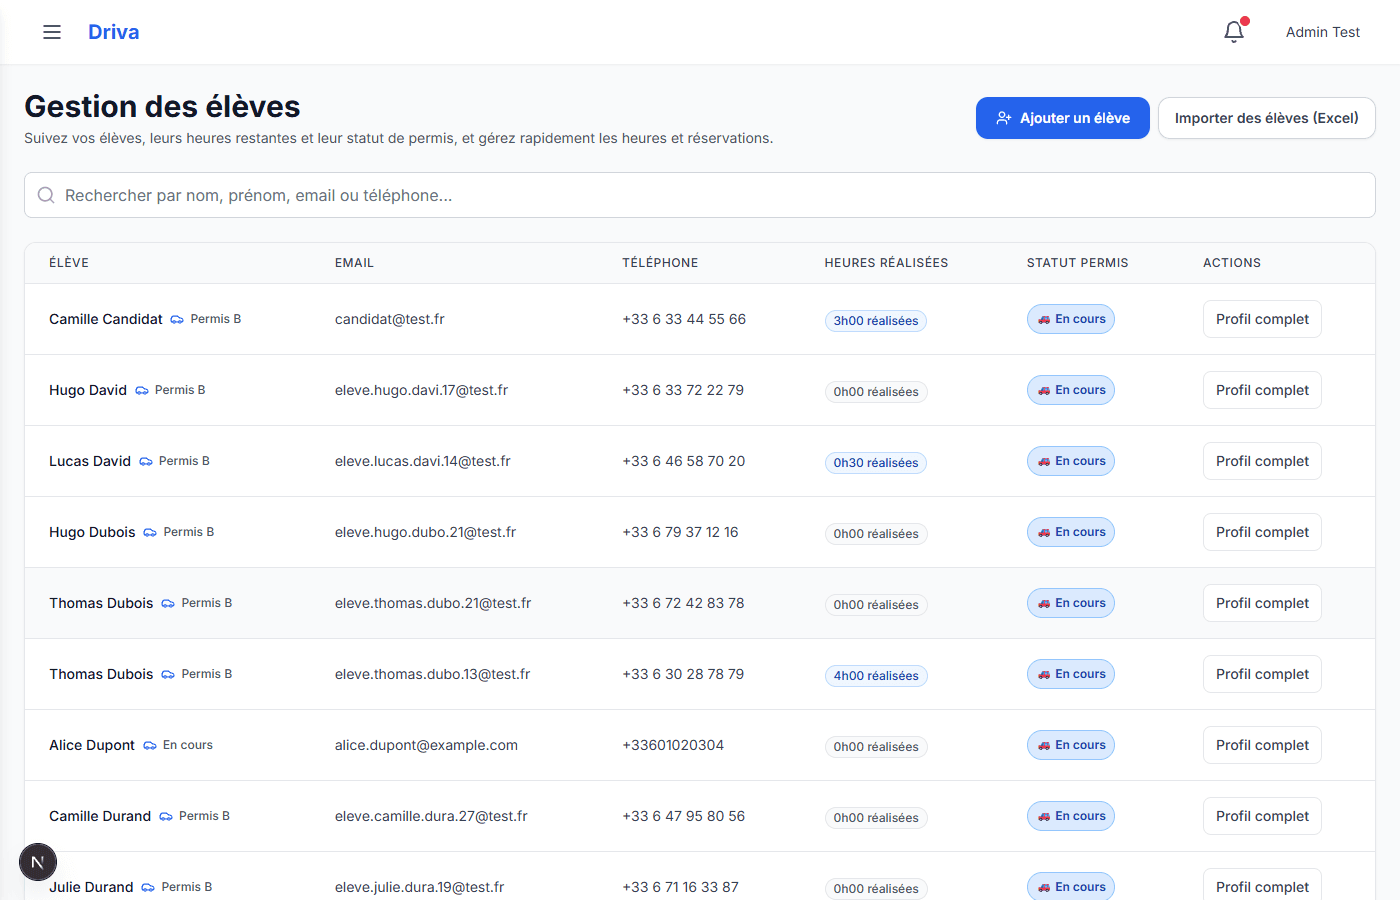Click En cours status badge for Hugo Dubois
1400x900 pixels.
[x=1070, y=532]
